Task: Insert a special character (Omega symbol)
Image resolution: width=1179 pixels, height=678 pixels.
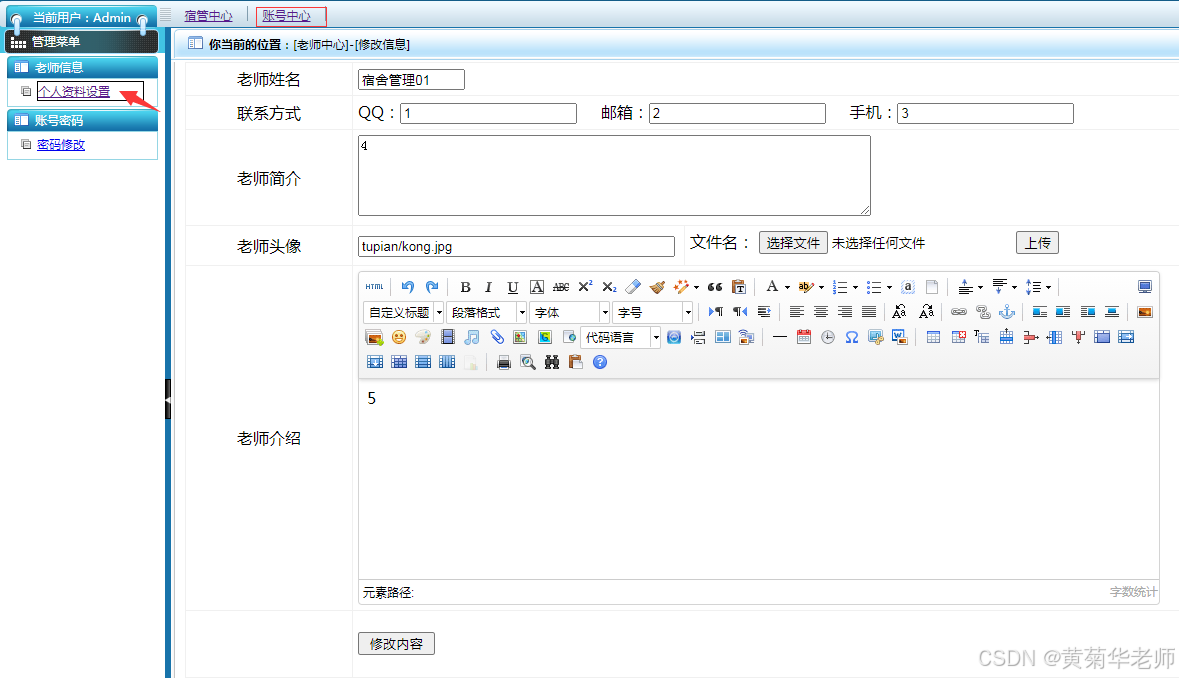Action: [851, 337]
